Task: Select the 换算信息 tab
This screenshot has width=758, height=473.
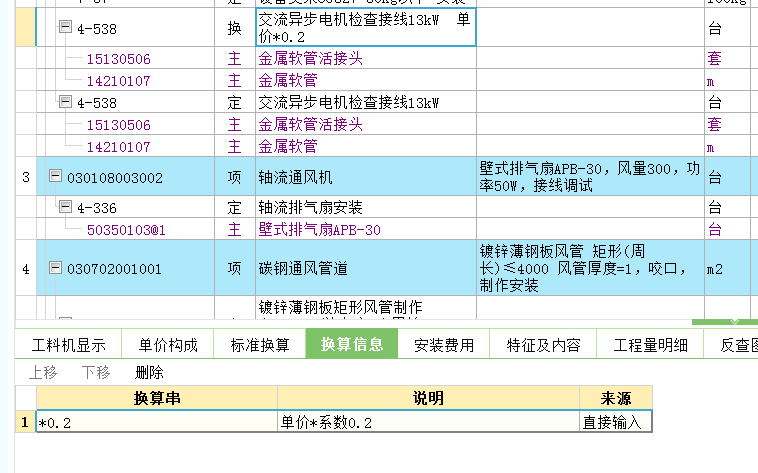Action: click(352, 344)
